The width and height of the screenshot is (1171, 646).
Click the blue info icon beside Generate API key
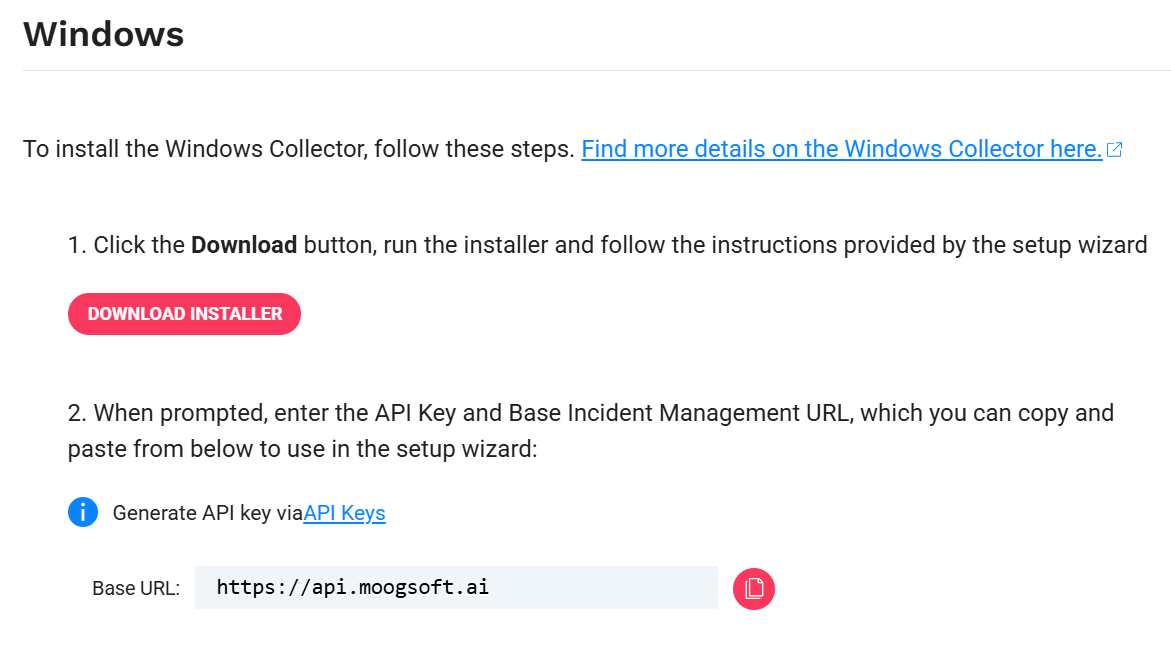(83, 512)
